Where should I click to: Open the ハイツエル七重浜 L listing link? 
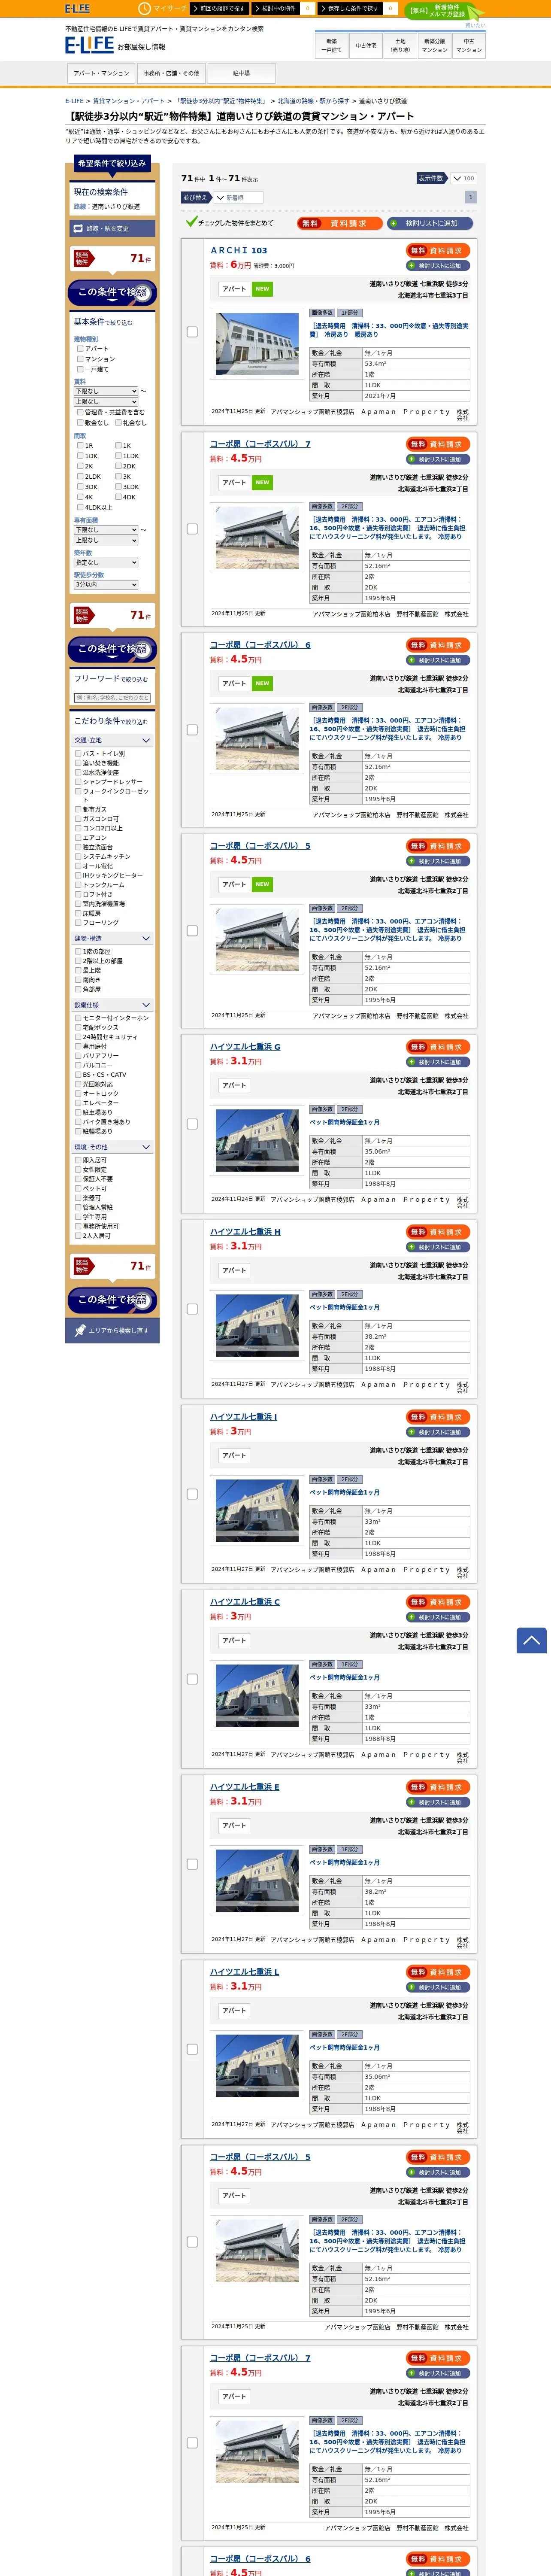point(245,1972)
